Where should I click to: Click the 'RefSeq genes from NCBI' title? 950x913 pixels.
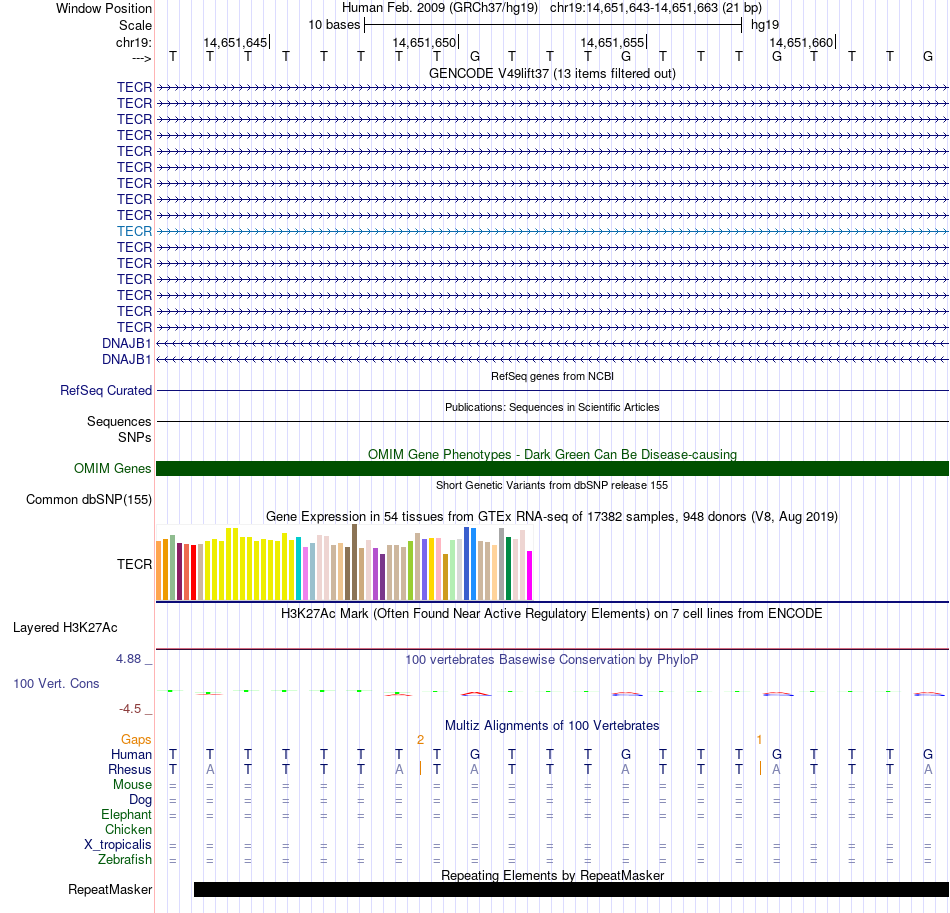[x=553, y=376]
